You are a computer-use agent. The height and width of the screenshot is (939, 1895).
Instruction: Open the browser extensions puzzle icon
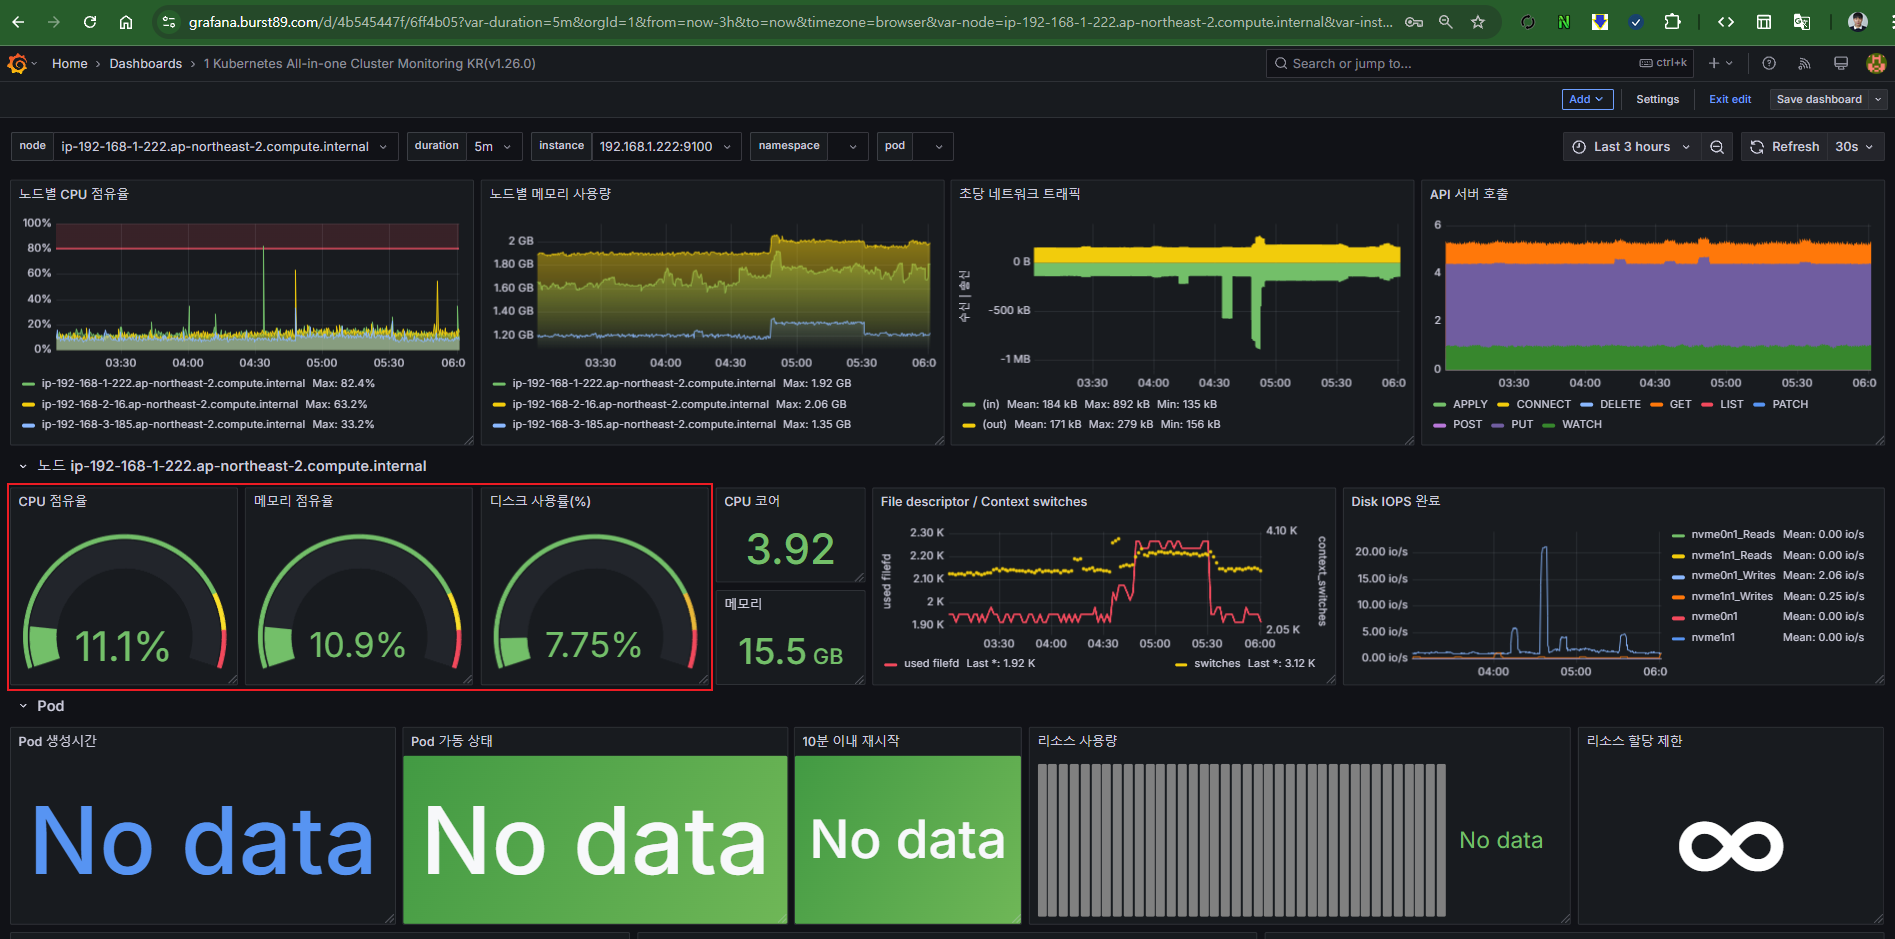pyautogui.click(x=1672, y=22)
